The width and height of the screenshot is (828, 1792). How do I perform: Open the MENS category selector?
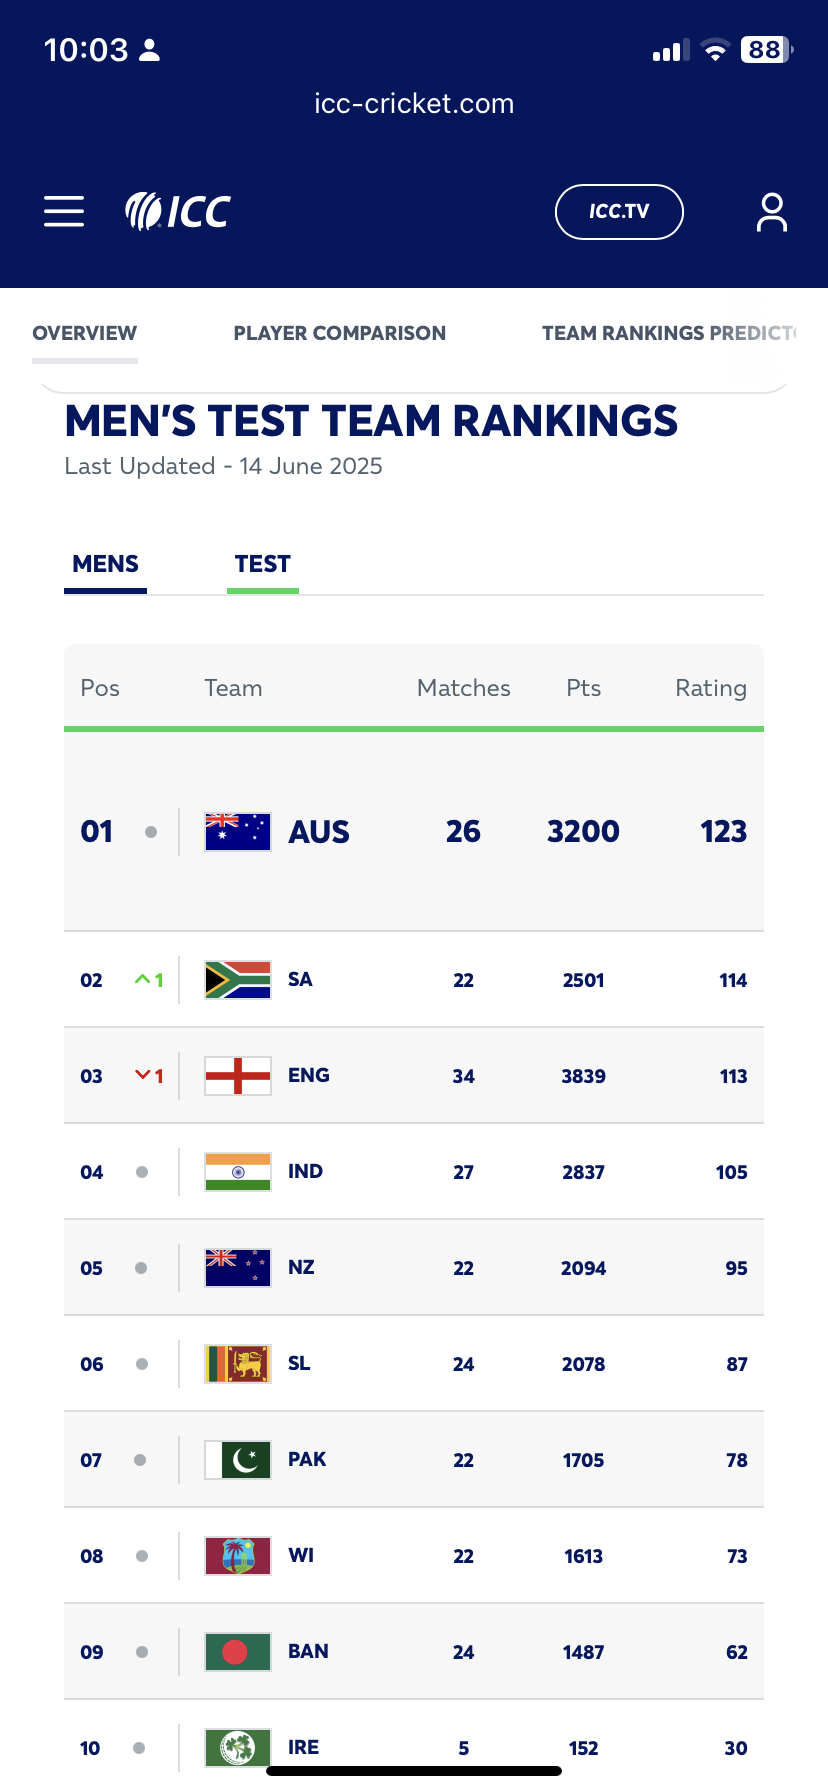tap(105, 565)
